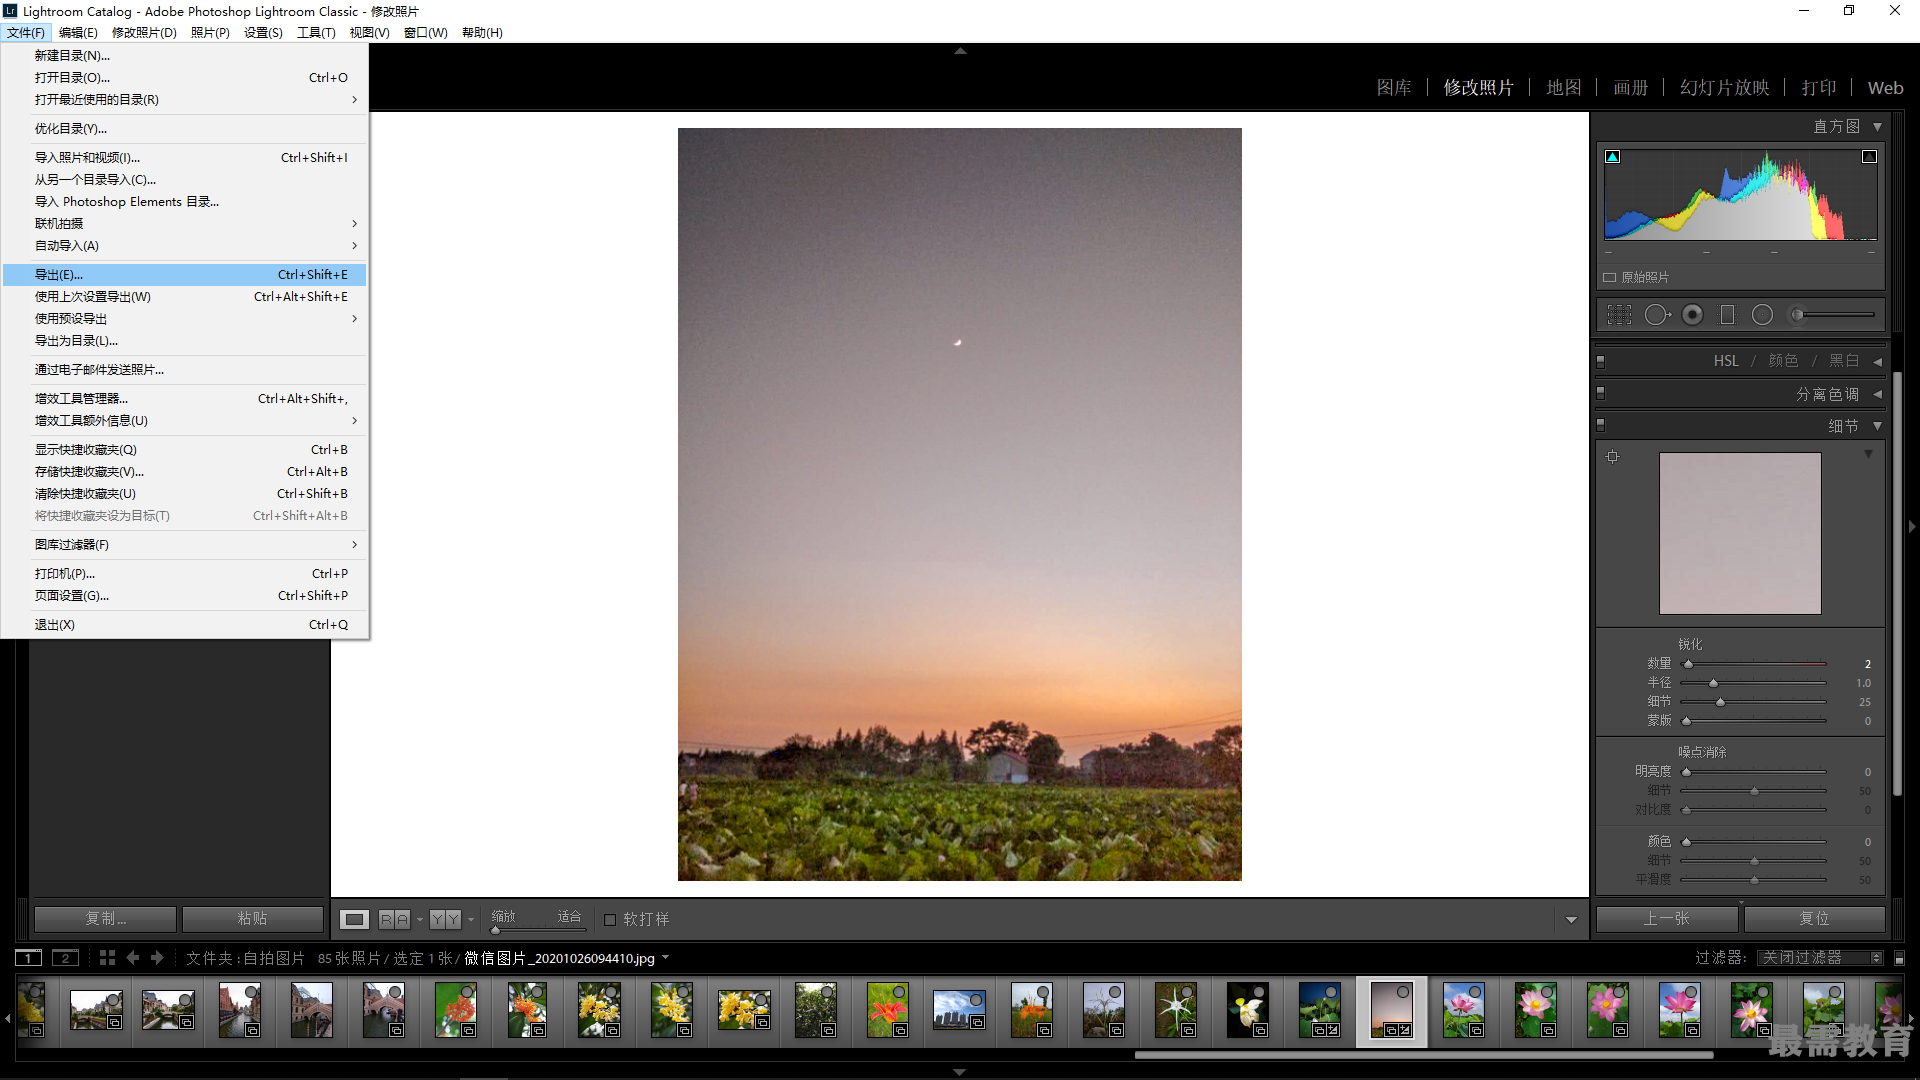This screenshot has height=1080, width=1920.
Task: Click the Copy settings button
Action: pos(106,919)
